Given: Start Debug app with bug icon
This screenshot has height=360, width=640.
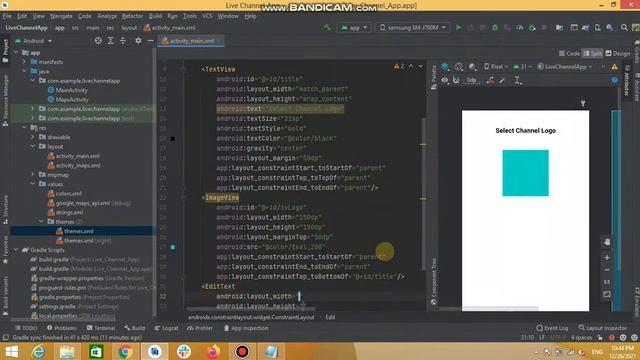Looking at the screenshot, I should coord(495,28).
